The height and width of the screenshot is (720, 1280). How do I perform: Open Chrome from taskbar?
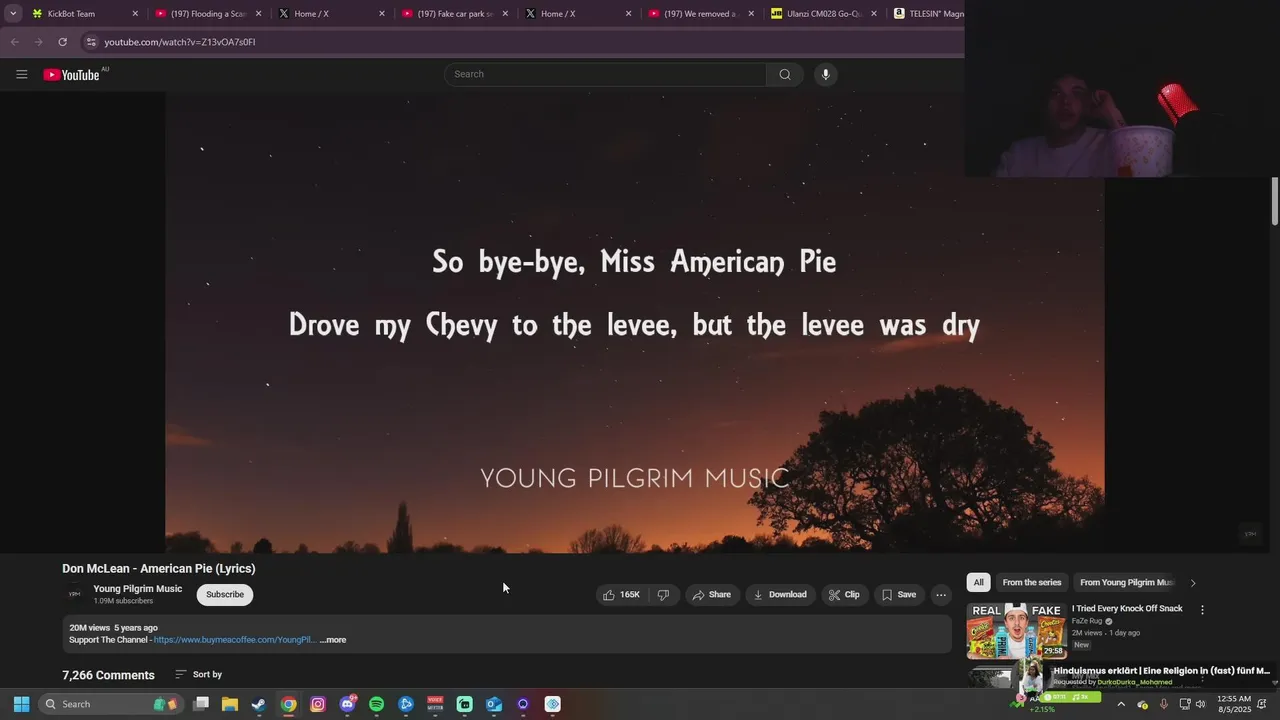(288, 704)
